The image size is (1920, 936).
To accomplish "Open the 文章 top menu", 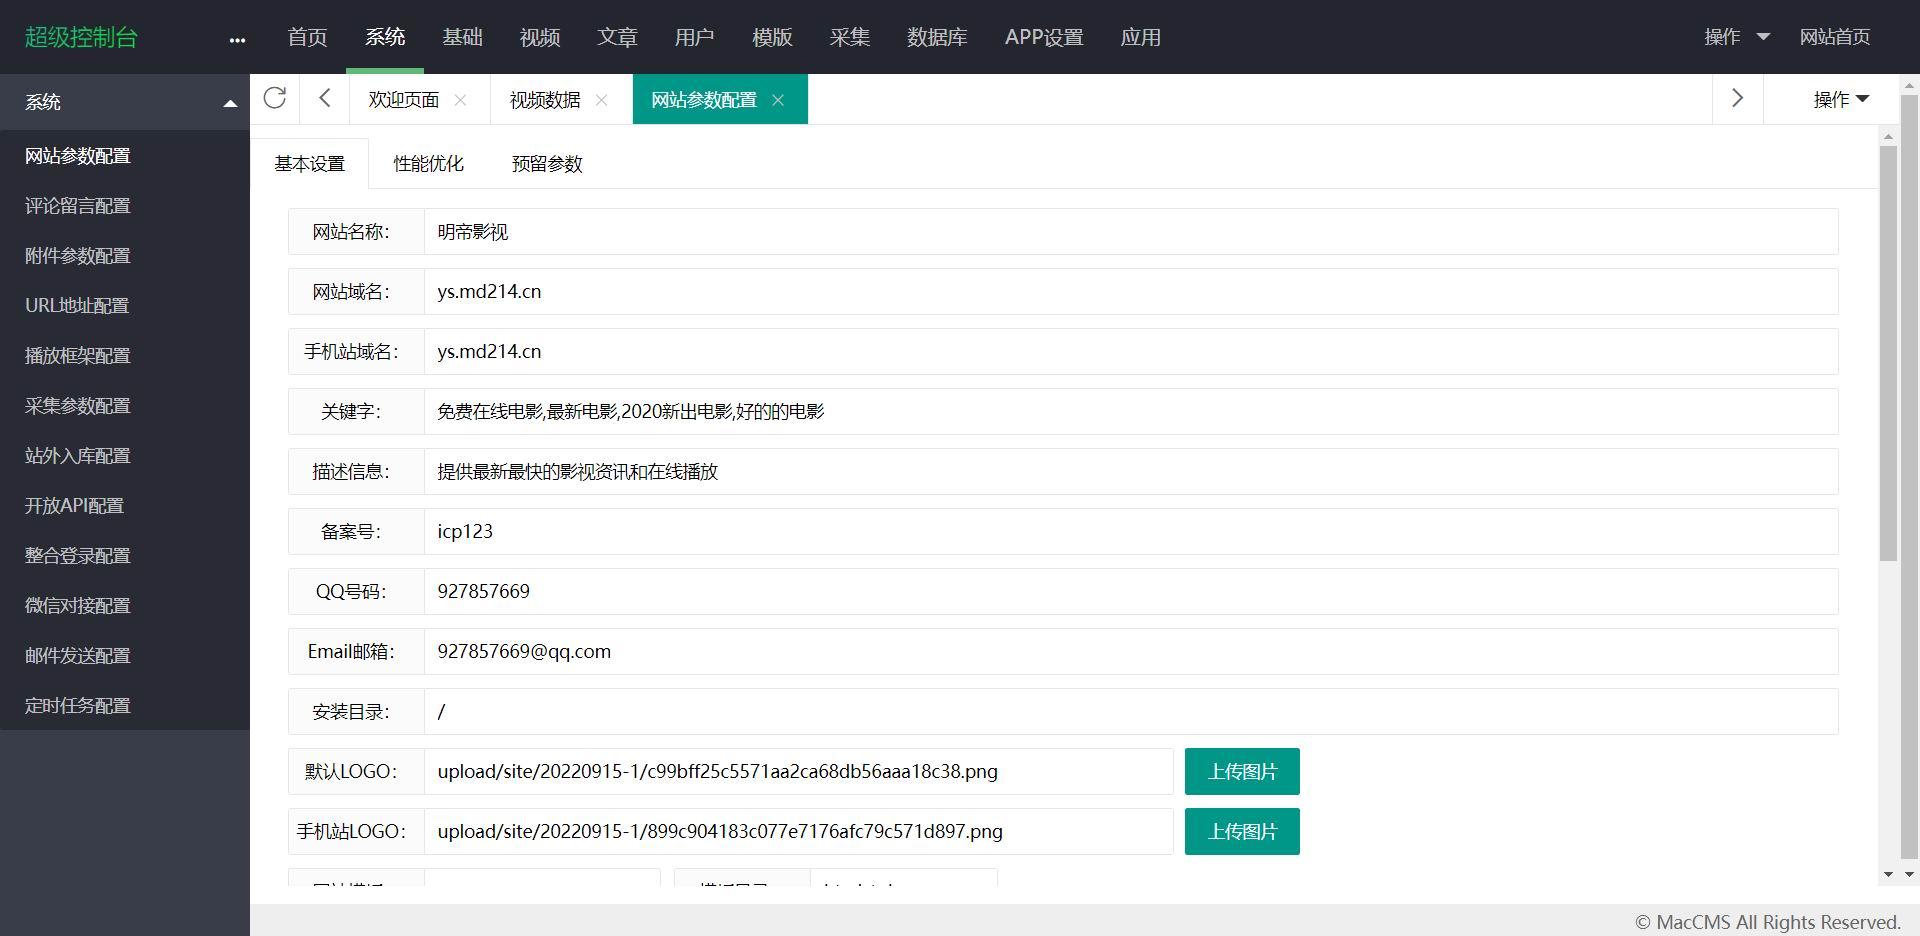I will click(617, 37).
